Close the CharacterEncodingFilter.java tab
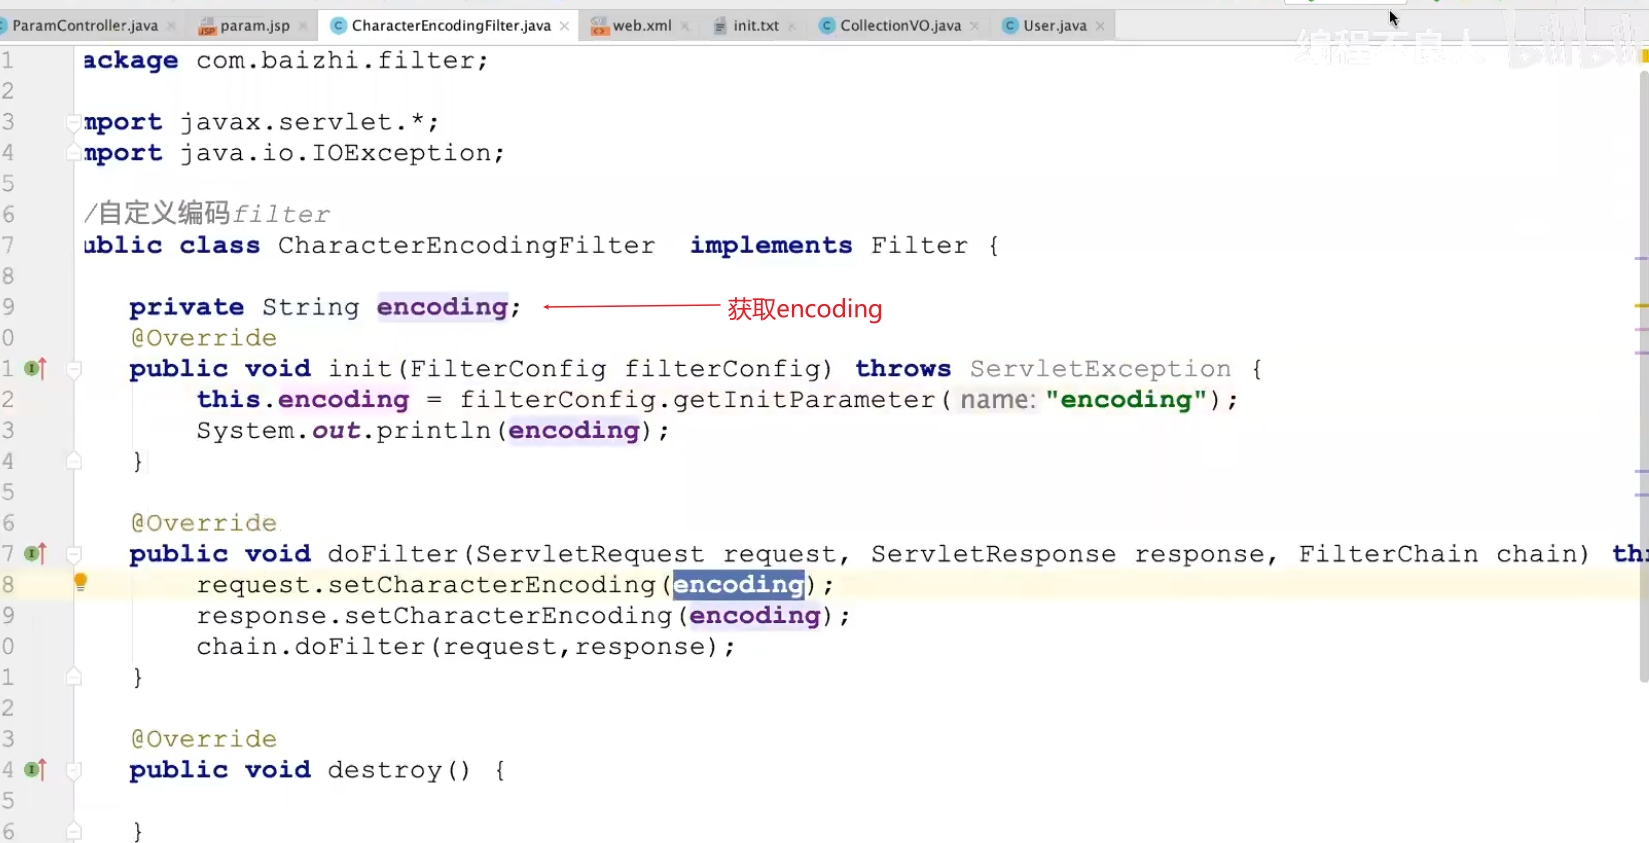Image resolution: width=1649 pixels, height=843 pixels. point(564,26)
